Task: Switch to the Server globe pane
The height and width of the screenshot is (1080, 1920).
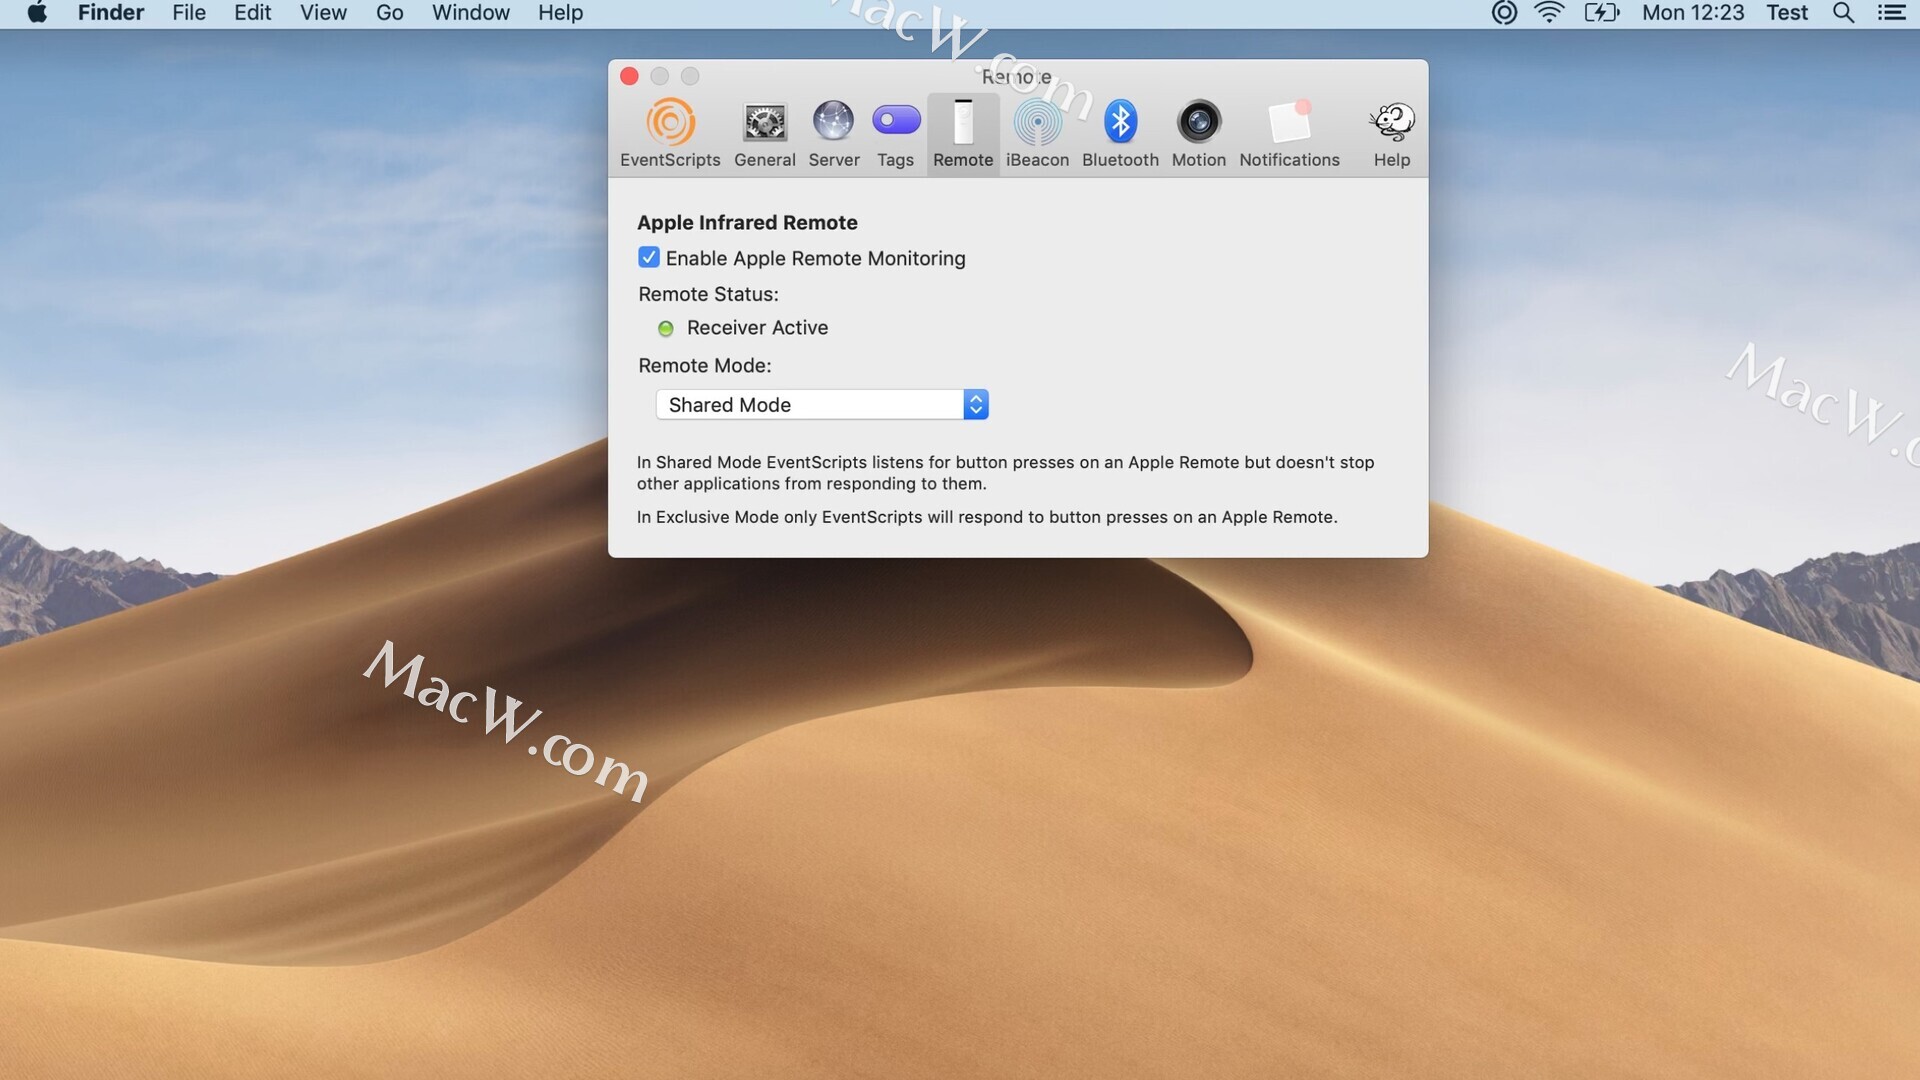Action: point(834,134)
